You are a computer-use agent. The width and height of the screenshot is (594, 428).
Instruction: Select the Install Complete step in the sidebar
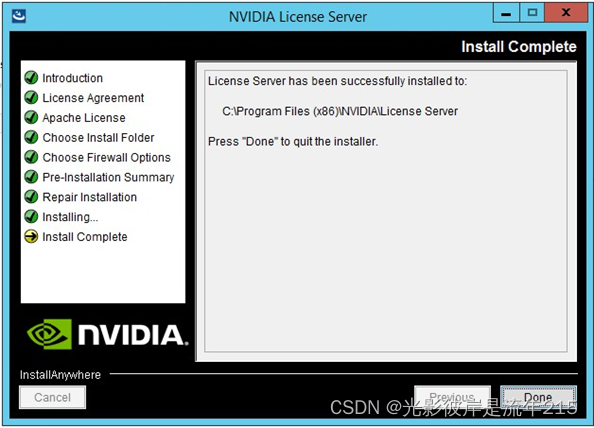(x=85, y=237)
